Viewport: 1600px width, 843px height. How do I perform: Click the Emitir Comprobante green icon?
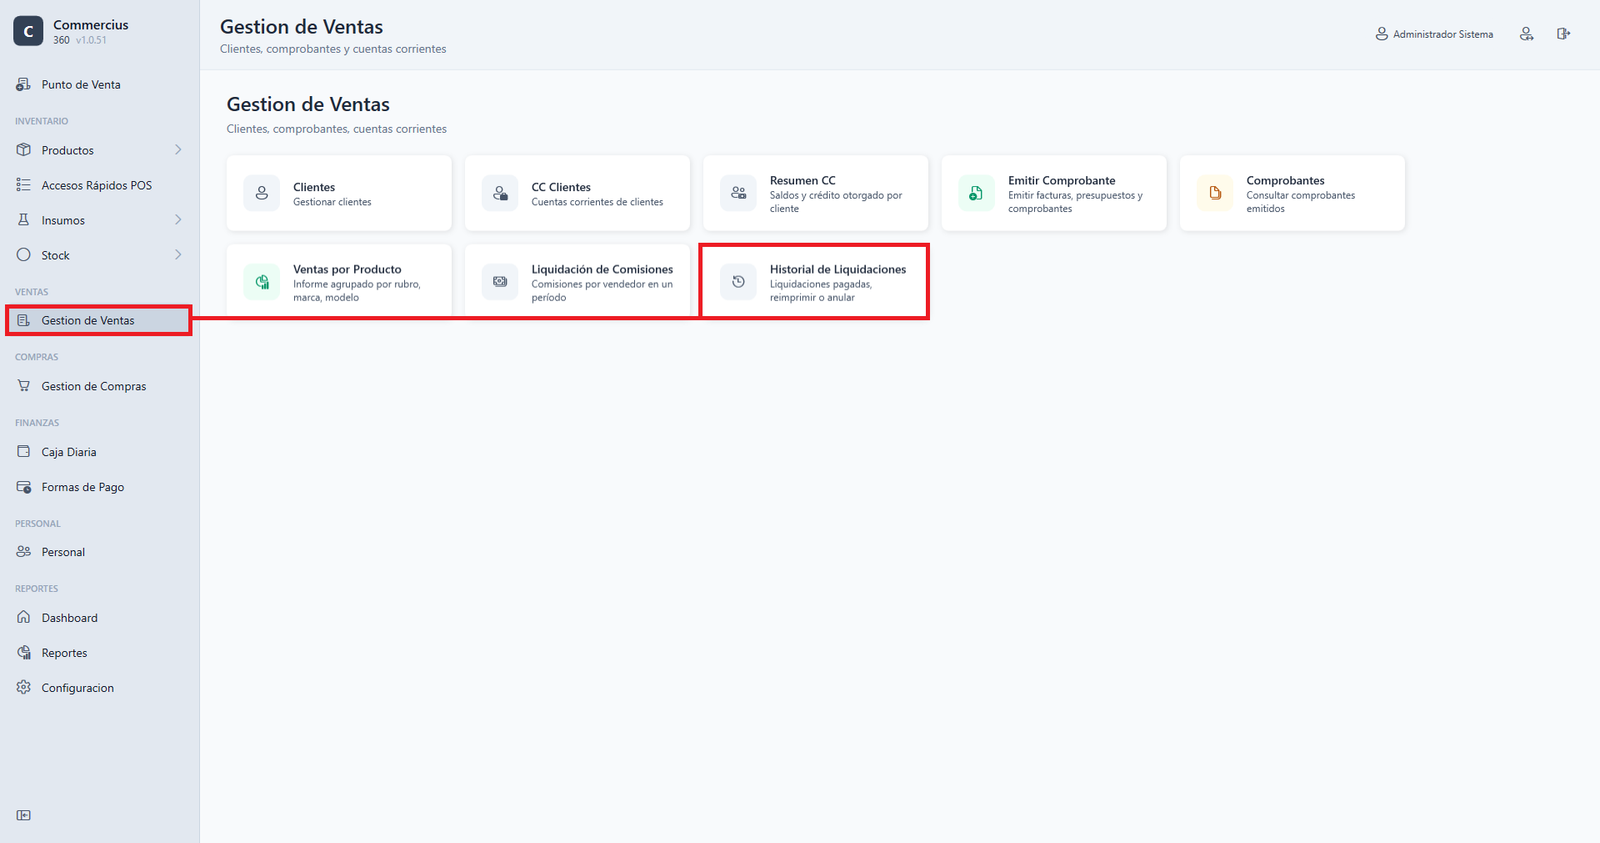pyautogui.click(x=976, y=193)
